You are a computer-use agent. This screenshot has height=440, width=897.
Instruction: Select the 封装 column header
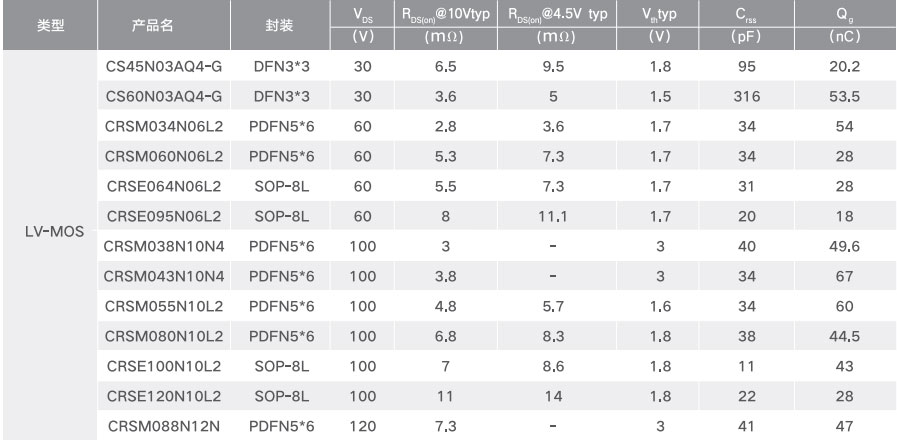[279, 26]
